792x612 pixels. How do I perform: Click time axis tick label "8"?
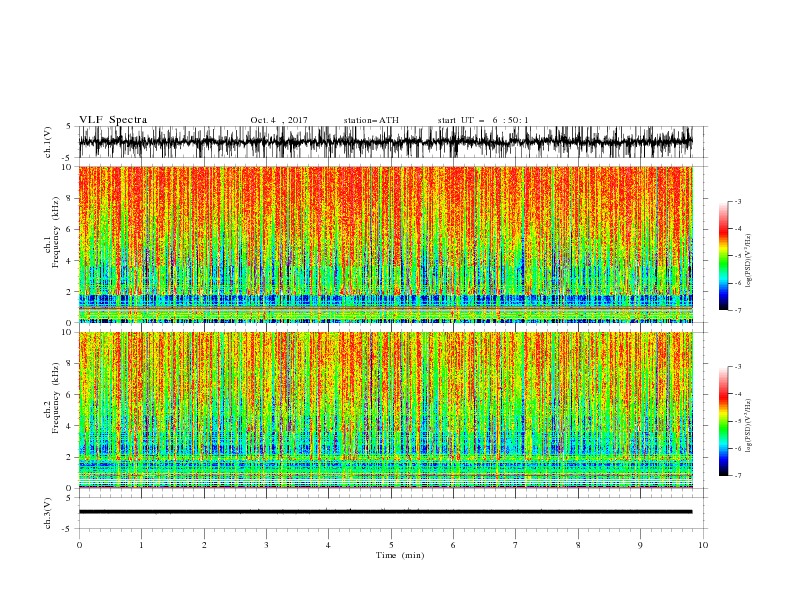578,545
